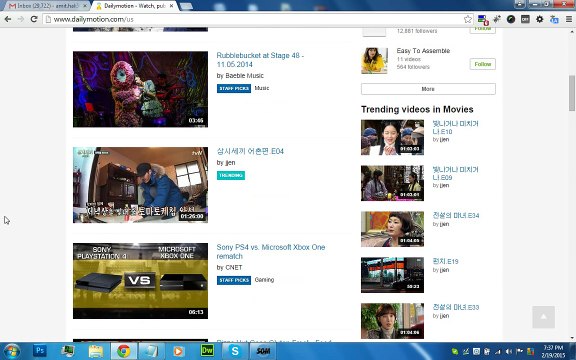576x360 pixels.
Task: Open the Music category link
Action: coord(262,88)
